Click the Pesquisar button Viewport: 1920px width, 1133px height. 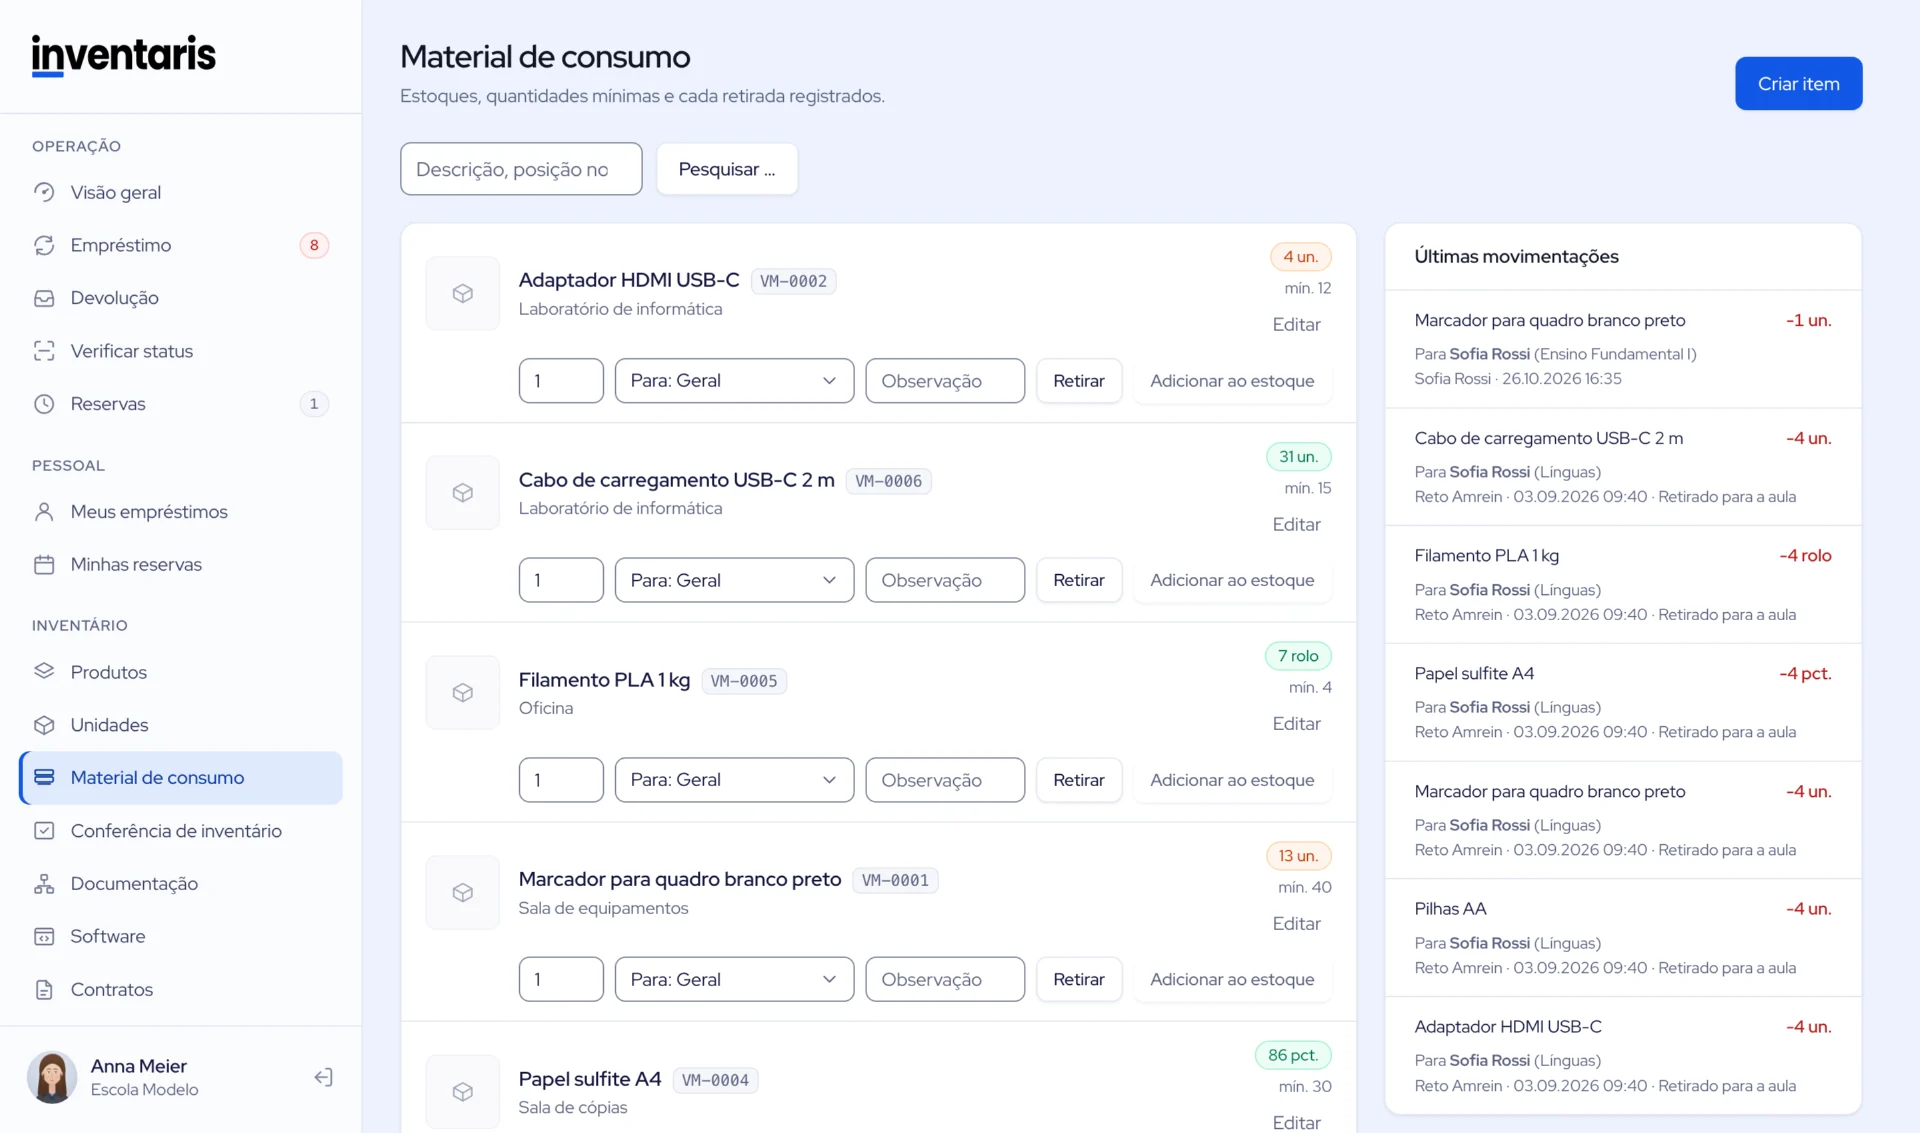[x=727, y=169]
